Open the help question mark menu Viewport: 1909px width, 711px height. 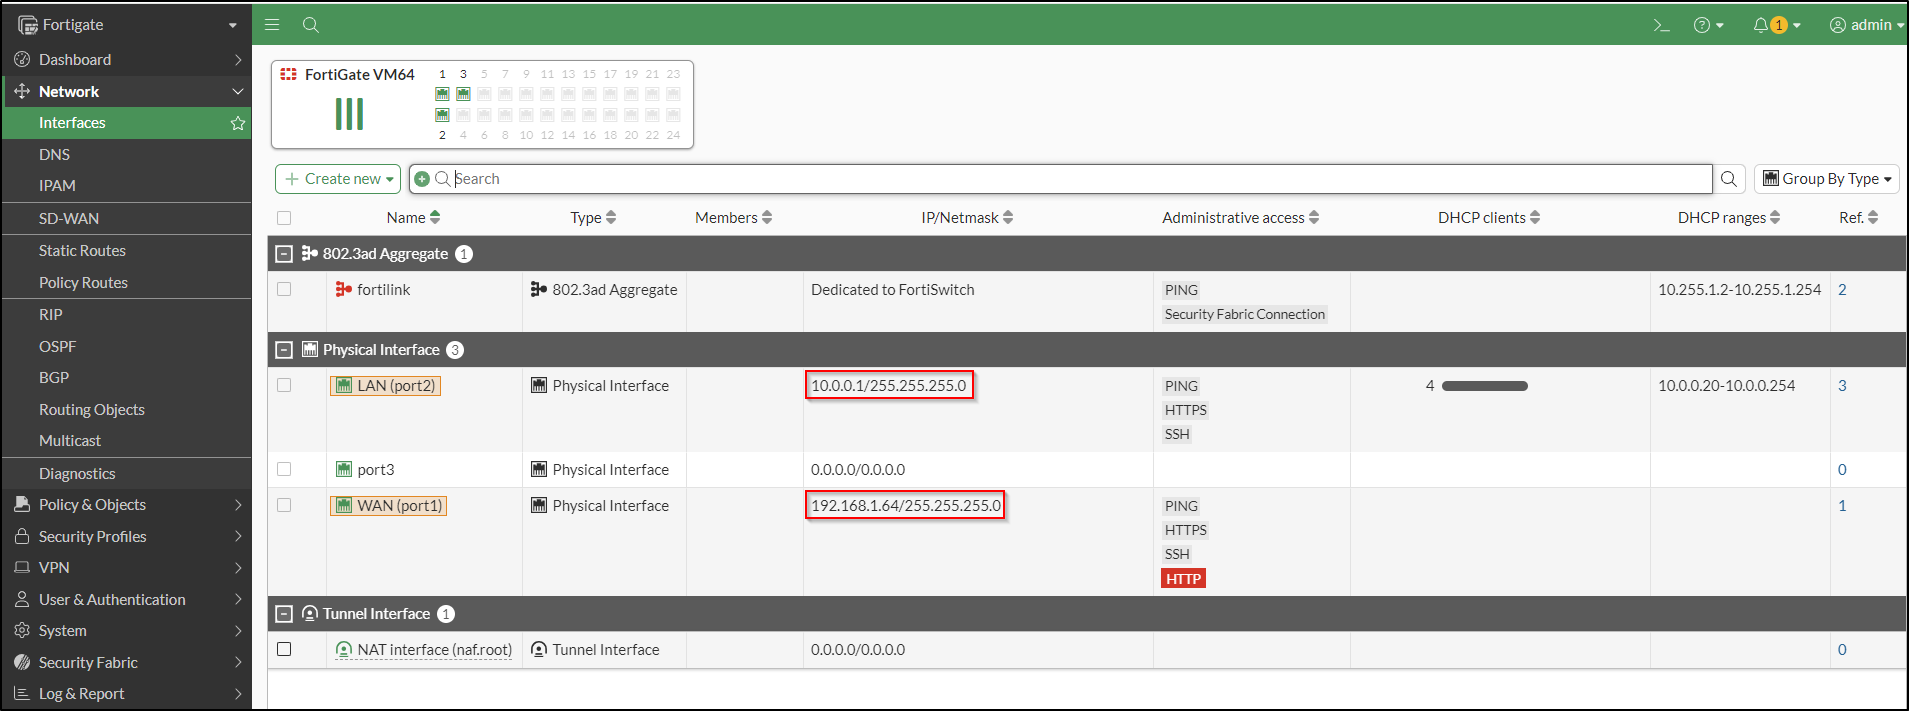point(1708,25)
